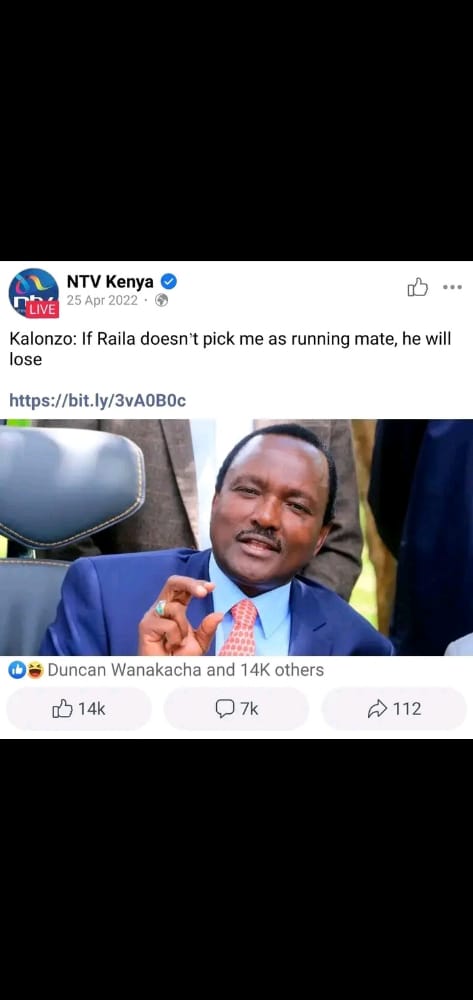Open the three-dot post options menu
473x1000 pixels.
(452, 287)
